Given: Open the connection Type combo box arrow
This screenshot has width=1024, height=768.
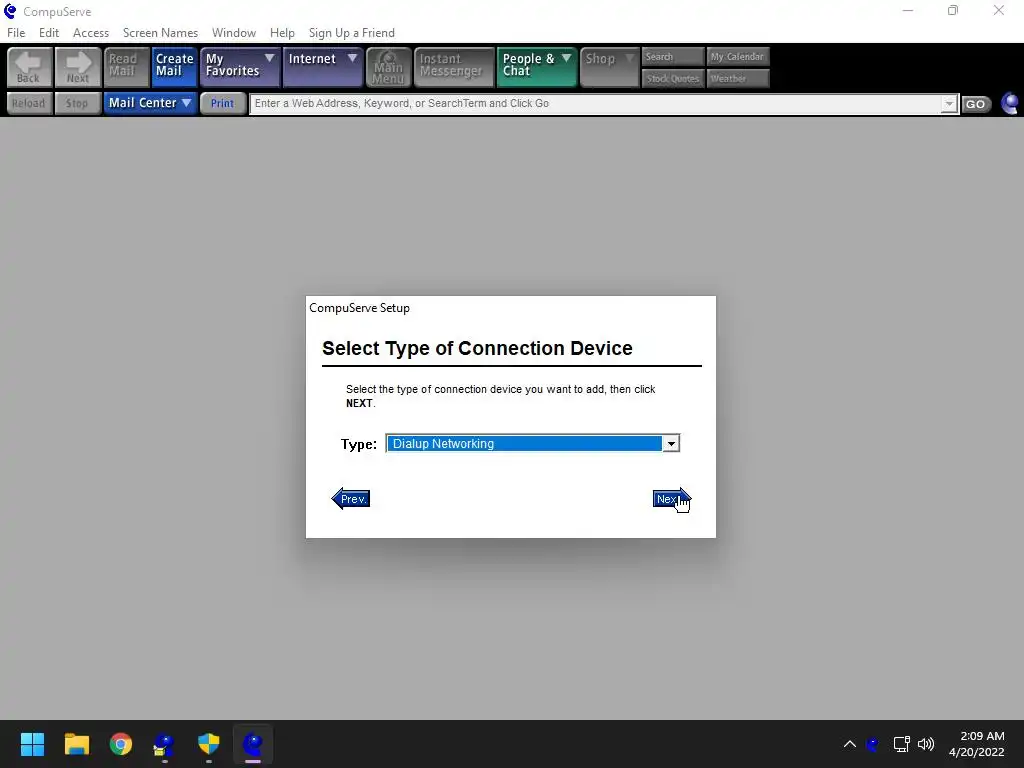Looking at the screenshot, I should (x=671, y=443).
